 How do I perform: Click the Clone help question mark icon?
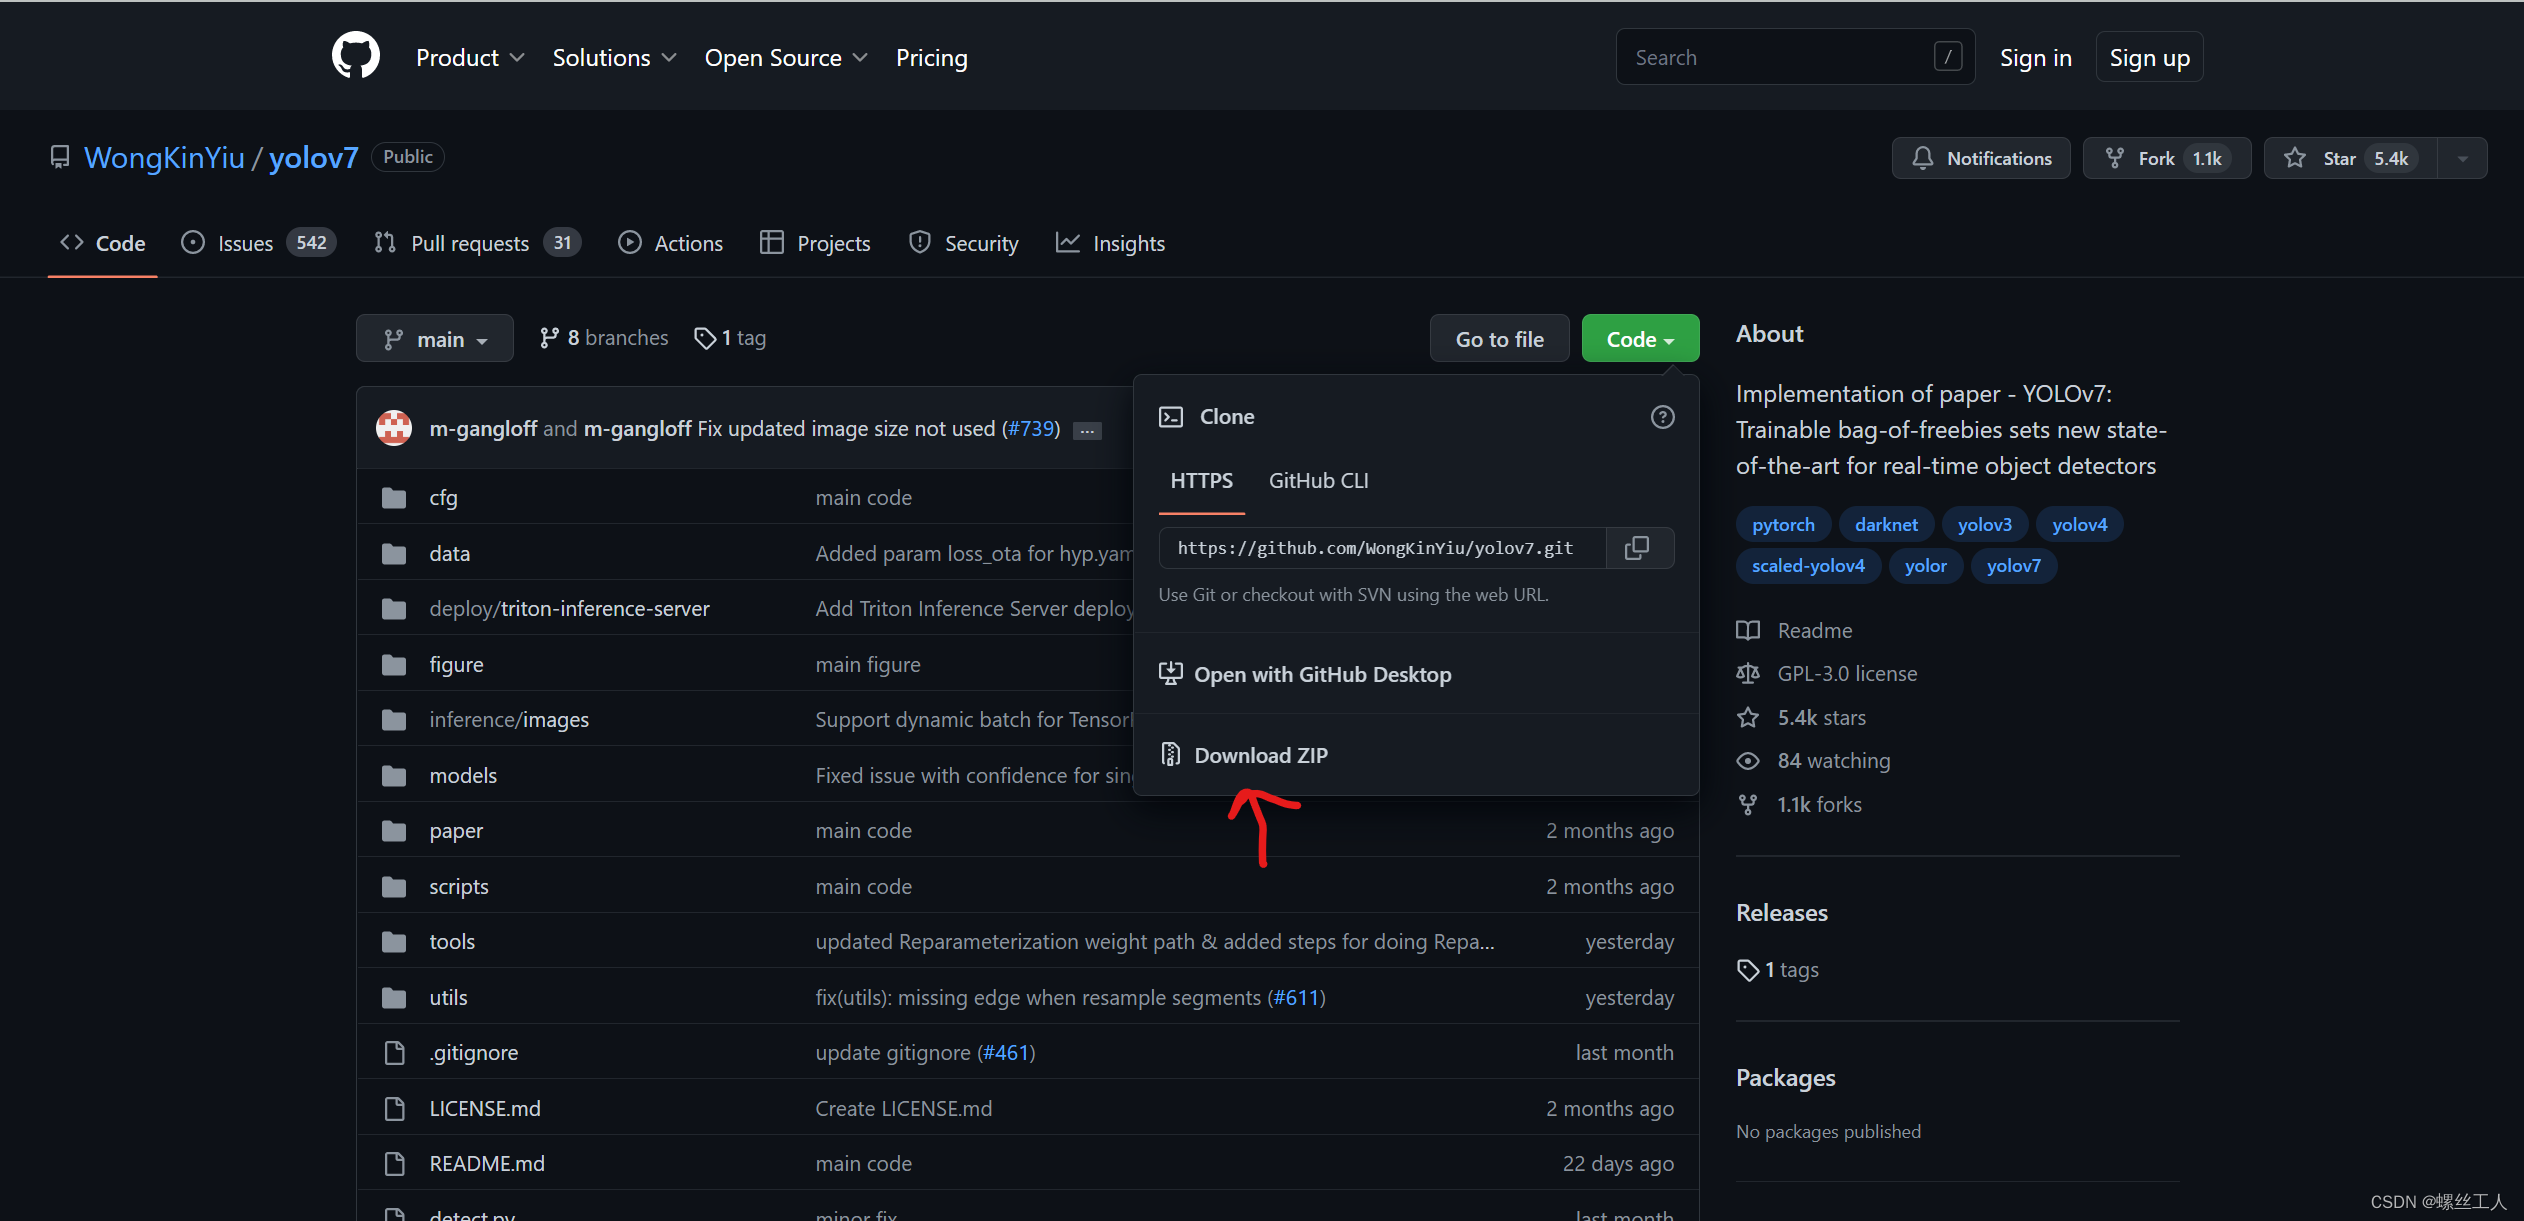(x=1662, y=417)
